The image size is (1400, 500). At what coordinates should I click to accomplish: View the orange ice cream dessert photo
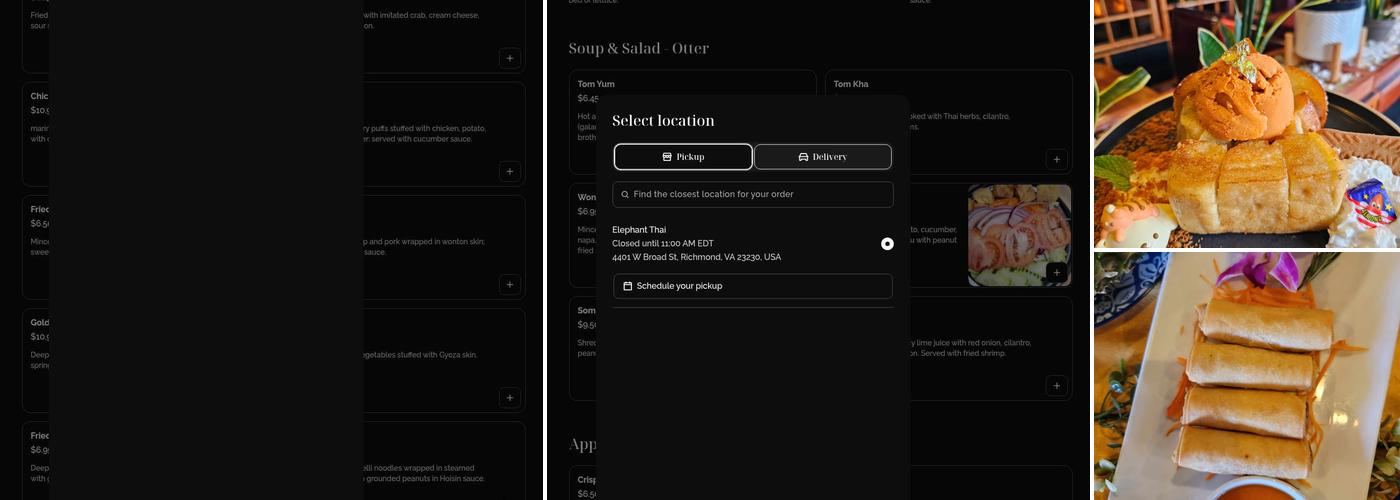[x=1245, y=124]
